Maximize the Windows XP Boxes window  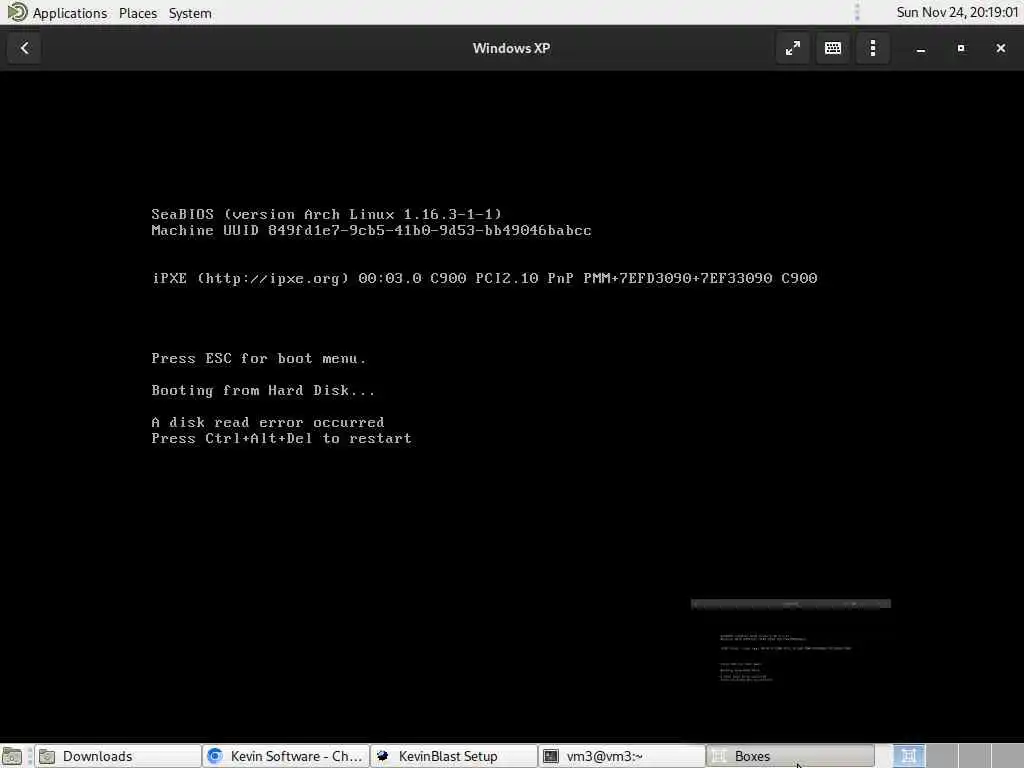[961, 48]
